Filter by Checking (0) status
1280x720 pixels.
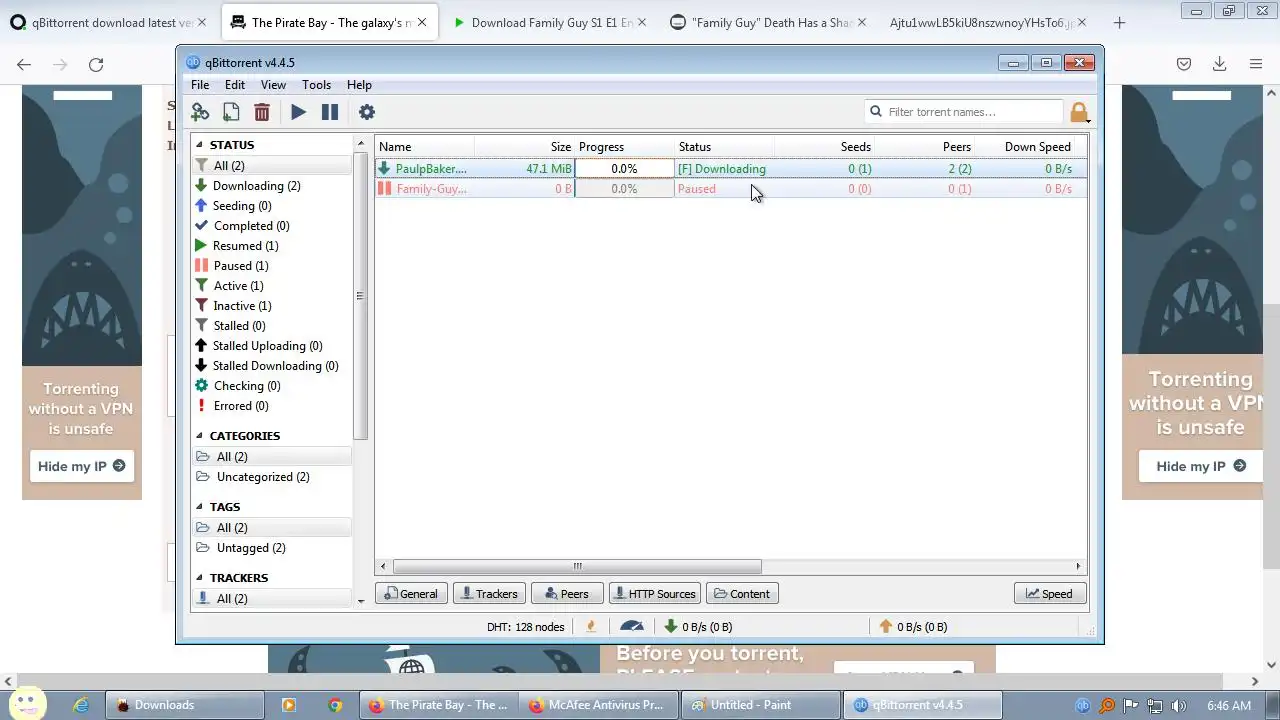246,385
